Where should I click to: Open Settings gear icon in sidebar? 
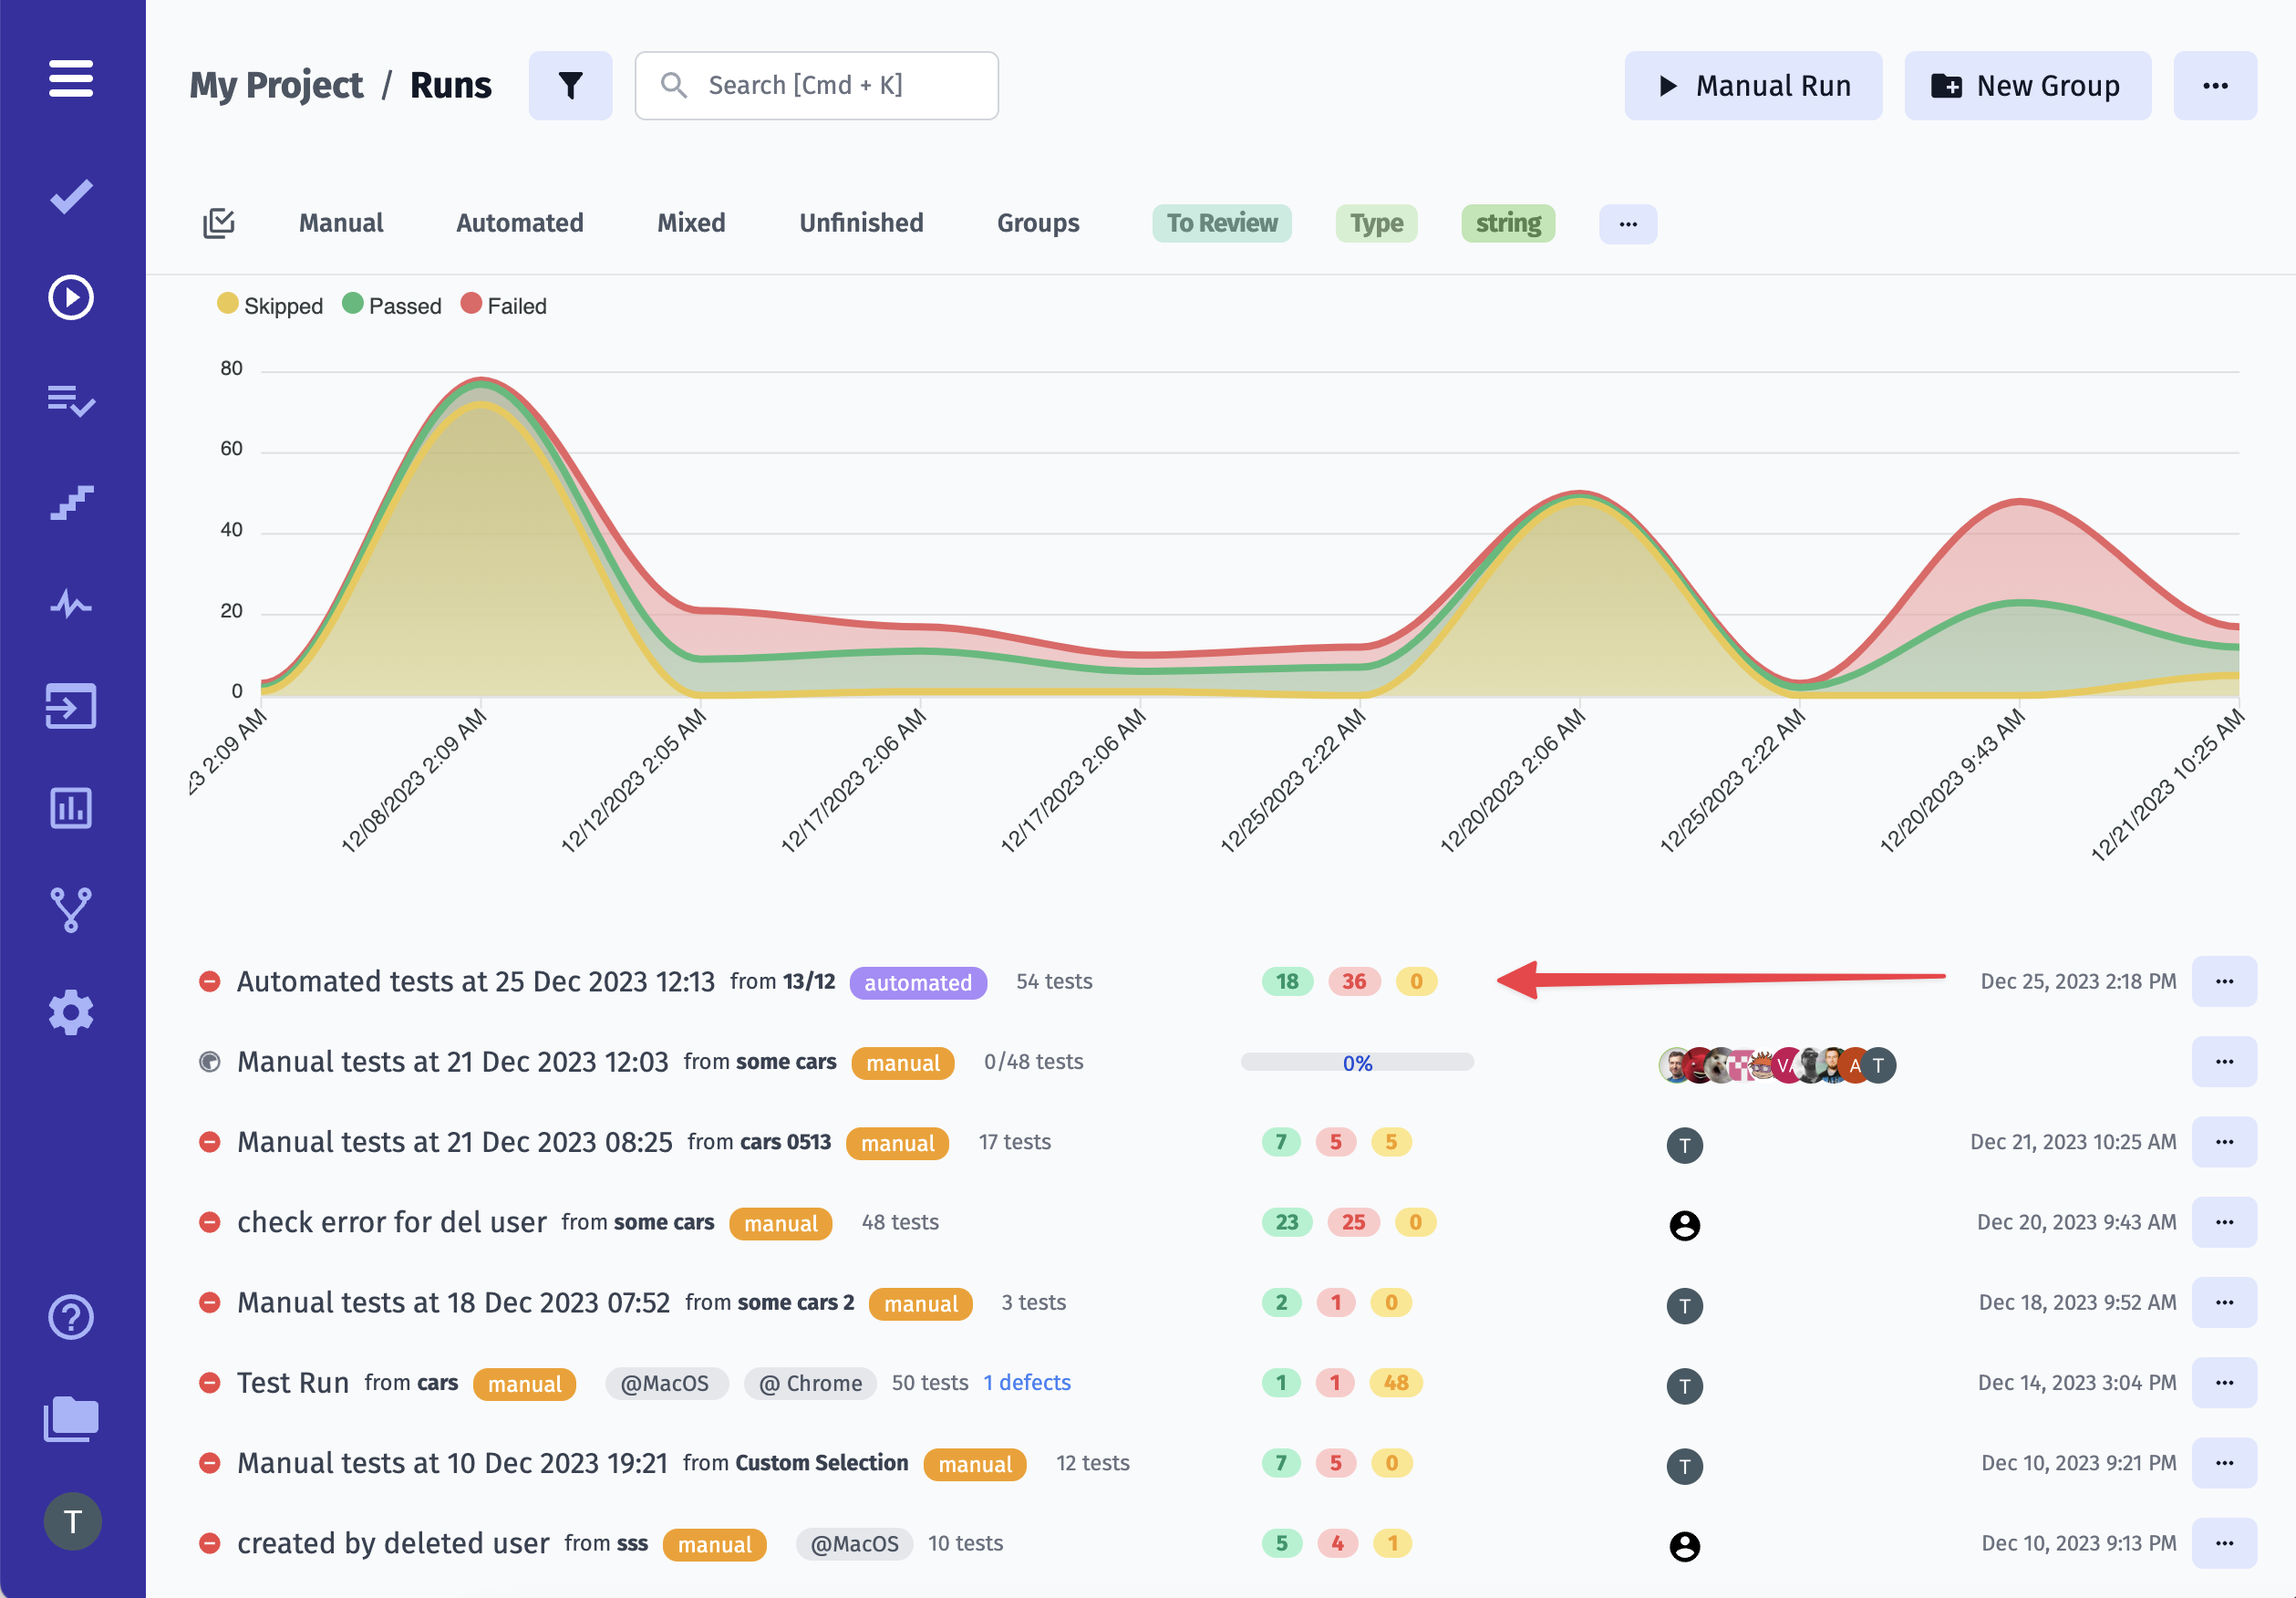coord(71,1012)
